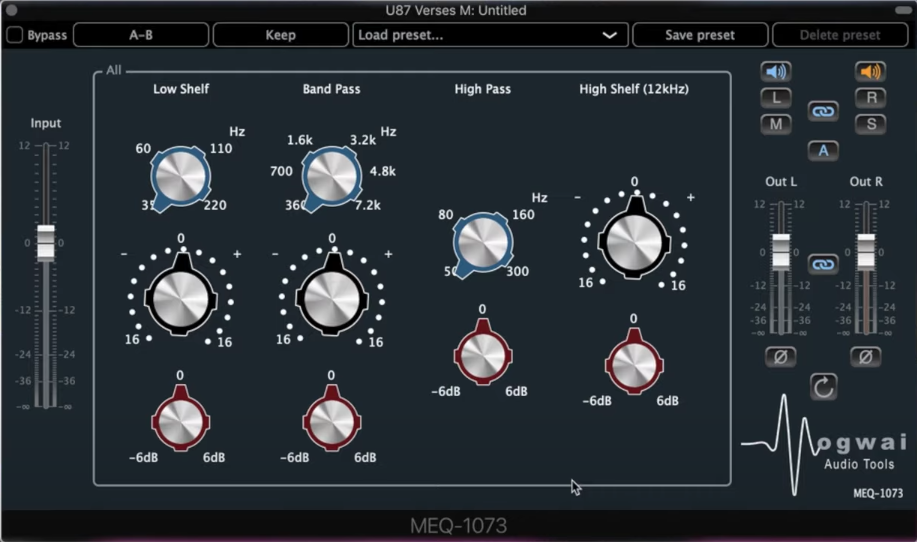917x542 pixels.
Task: Click the window title U87 Verses M: Untitled
Action: (x=456, y=11)
